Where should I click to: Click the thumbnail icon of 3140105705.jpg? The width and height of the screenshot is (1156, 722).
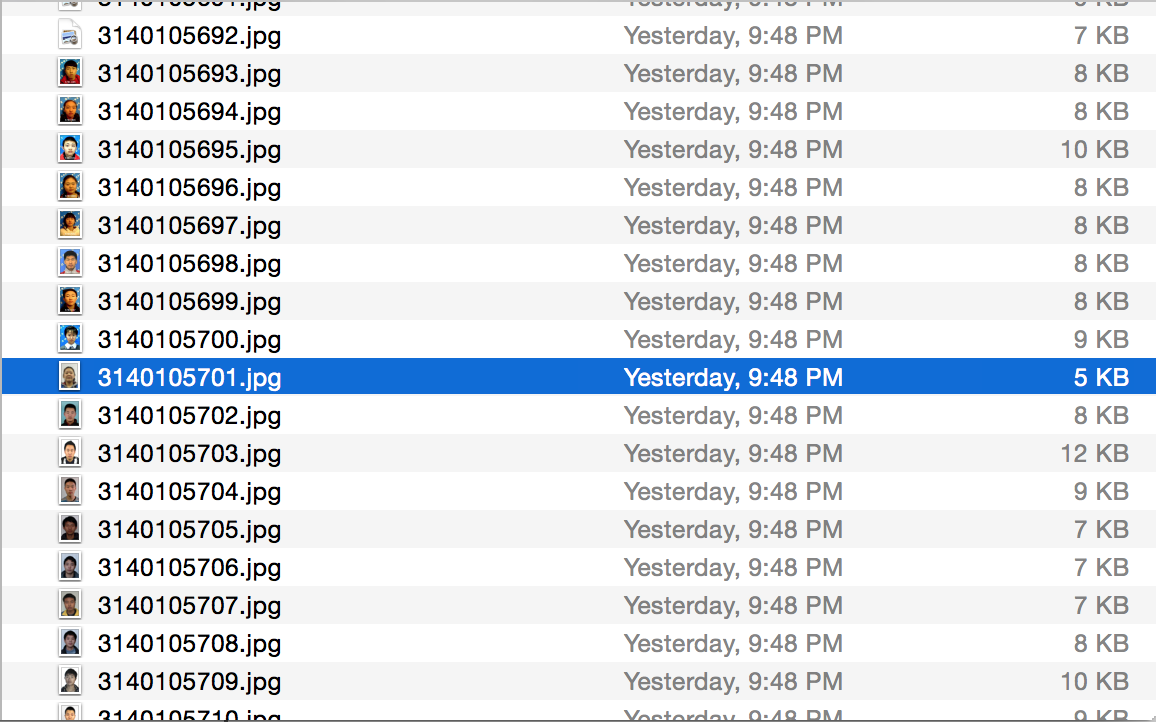pyautogui.click(x=70, y=529)
